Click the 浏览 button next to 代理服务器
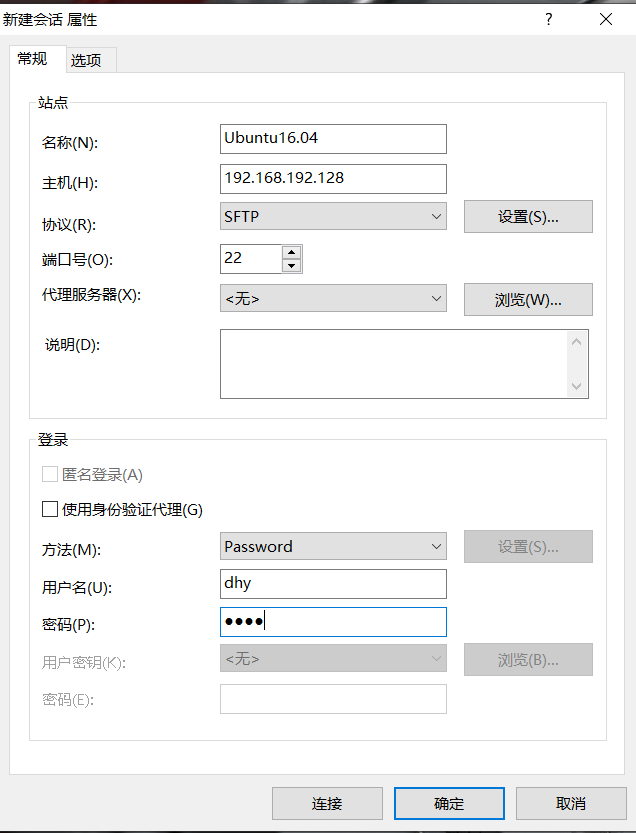Screen dimensions: 636x833 click(x=528, y=299)
